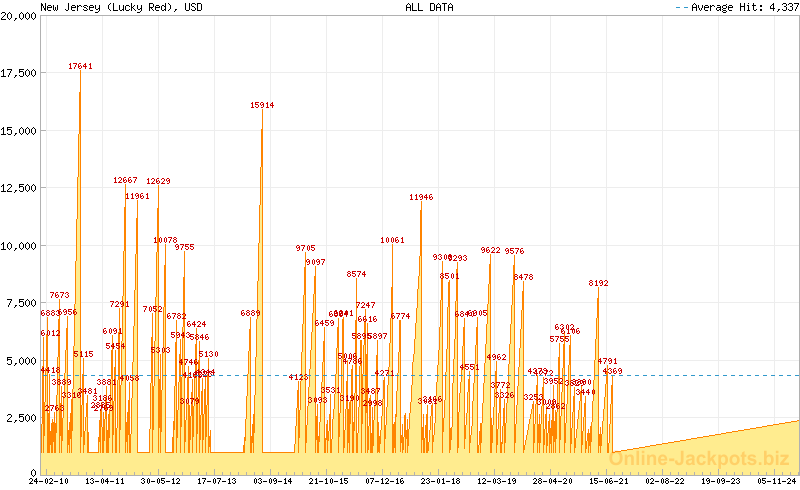Select the 03-09-14 x-axis date marker

point(273,481)
